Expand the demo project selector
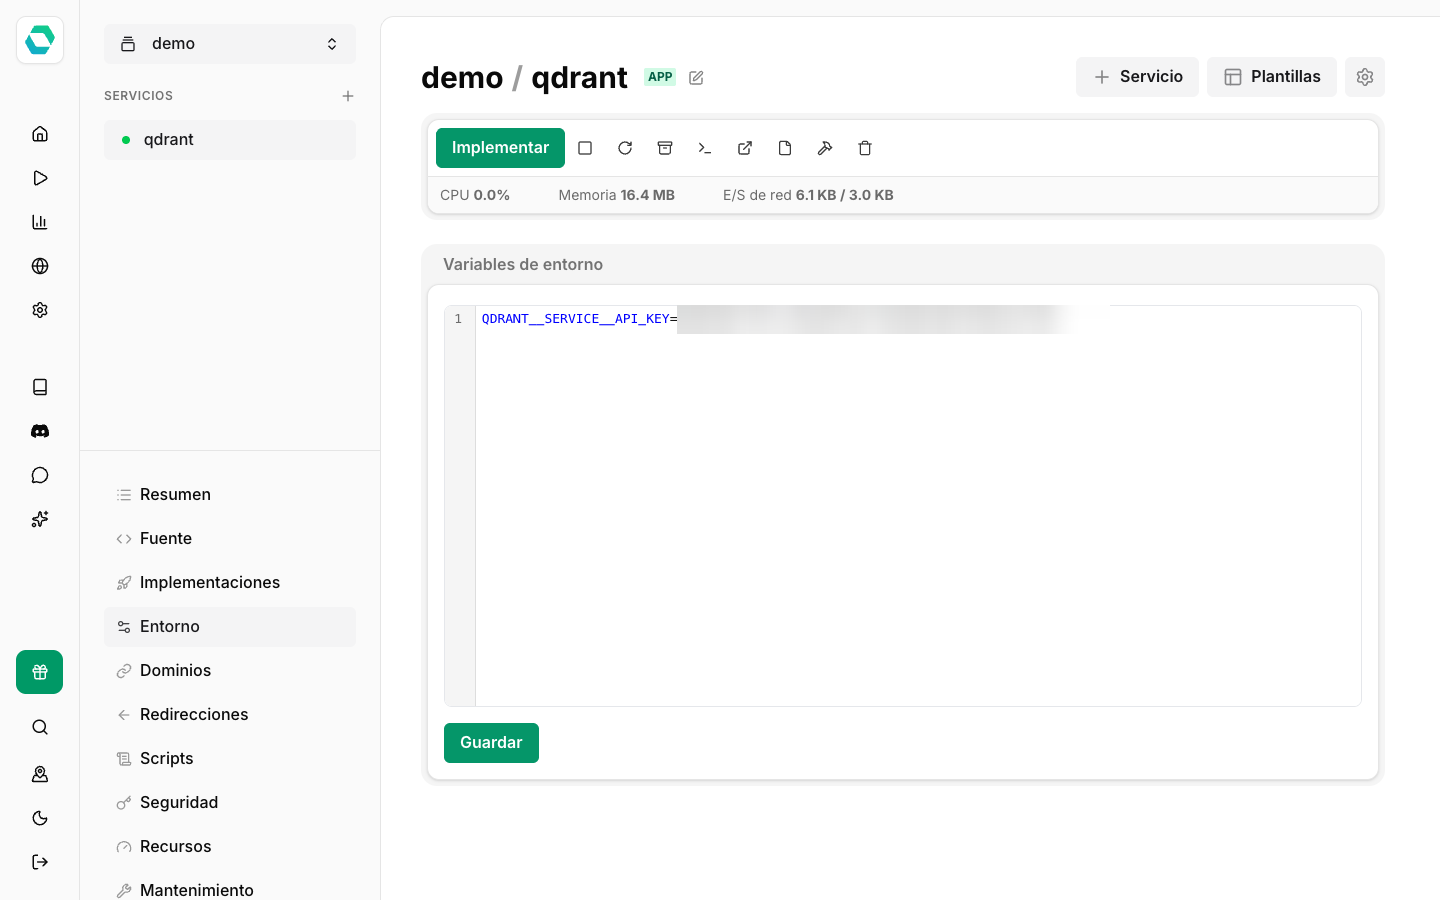 (230, 44)
